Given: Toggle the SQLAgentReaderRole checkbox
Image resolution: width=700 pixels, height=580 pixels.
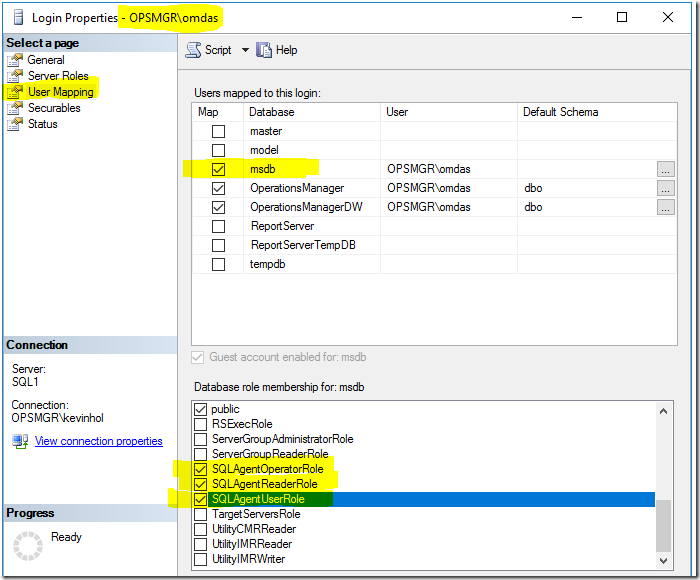Looking at the screenshot, I should click(200, 484).
